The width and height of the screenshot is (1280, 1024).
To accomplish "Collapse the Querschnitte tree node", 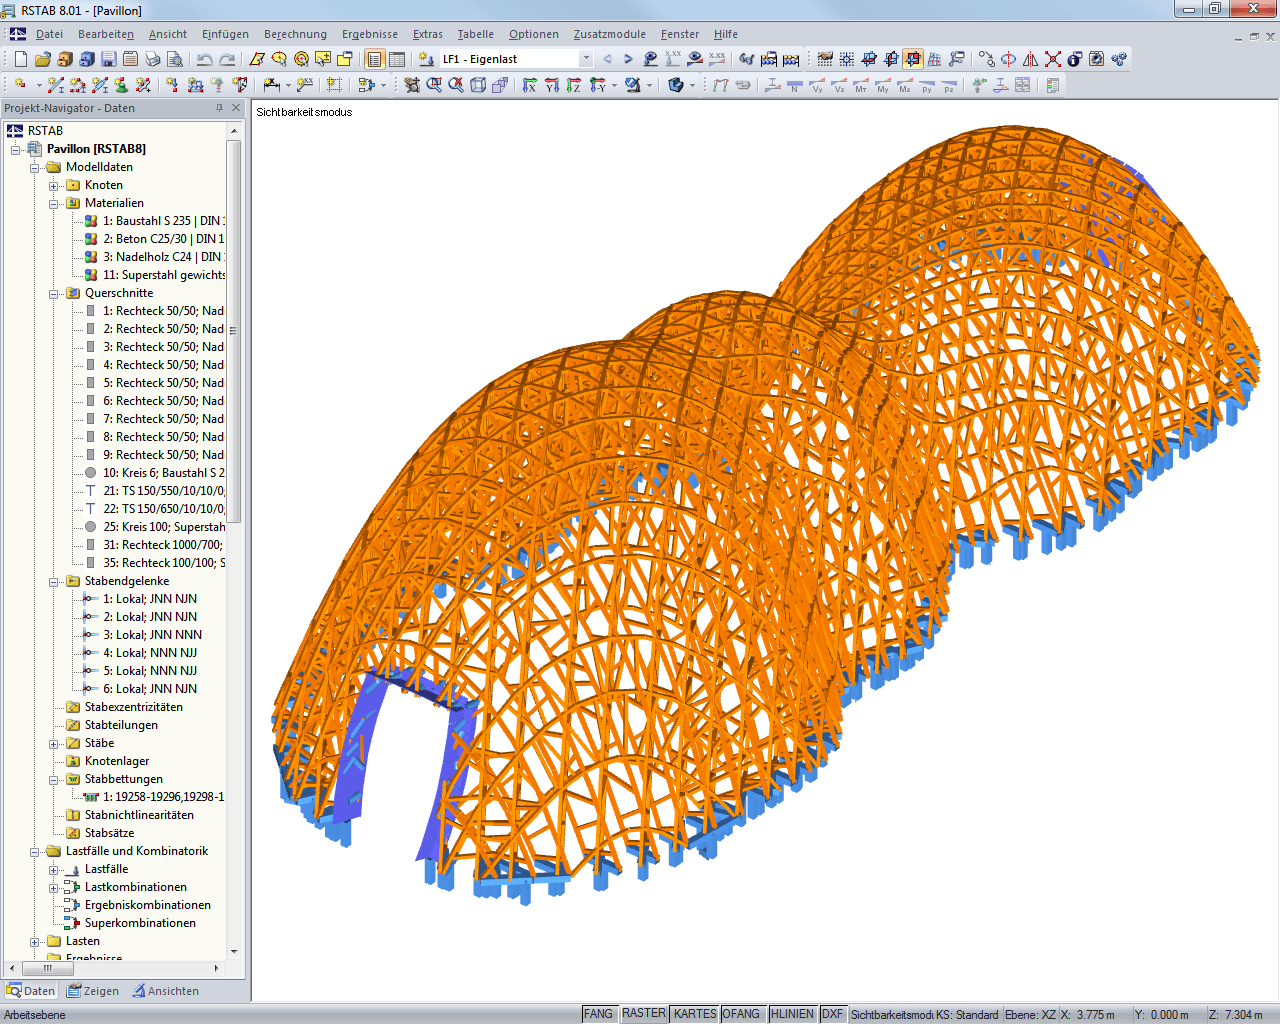I will tap(54, 294).
